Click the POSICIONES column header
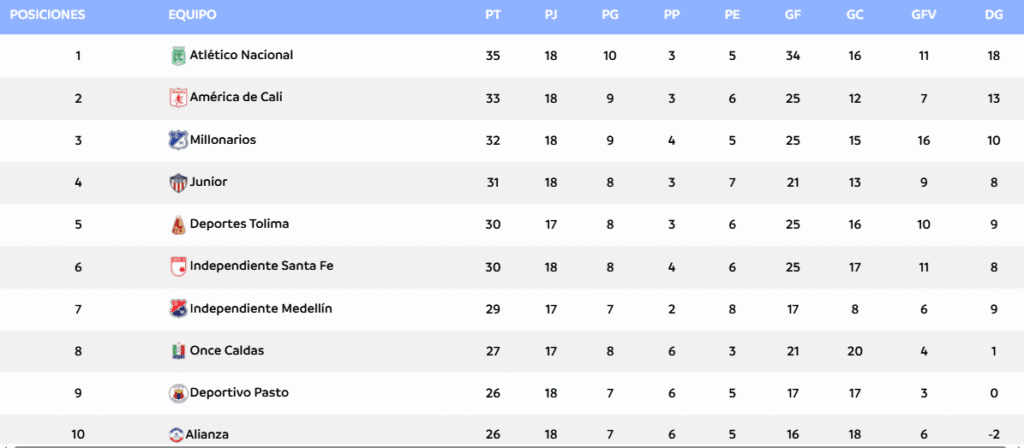This screenshot has width=1024, height=448. tap(48, 15)
